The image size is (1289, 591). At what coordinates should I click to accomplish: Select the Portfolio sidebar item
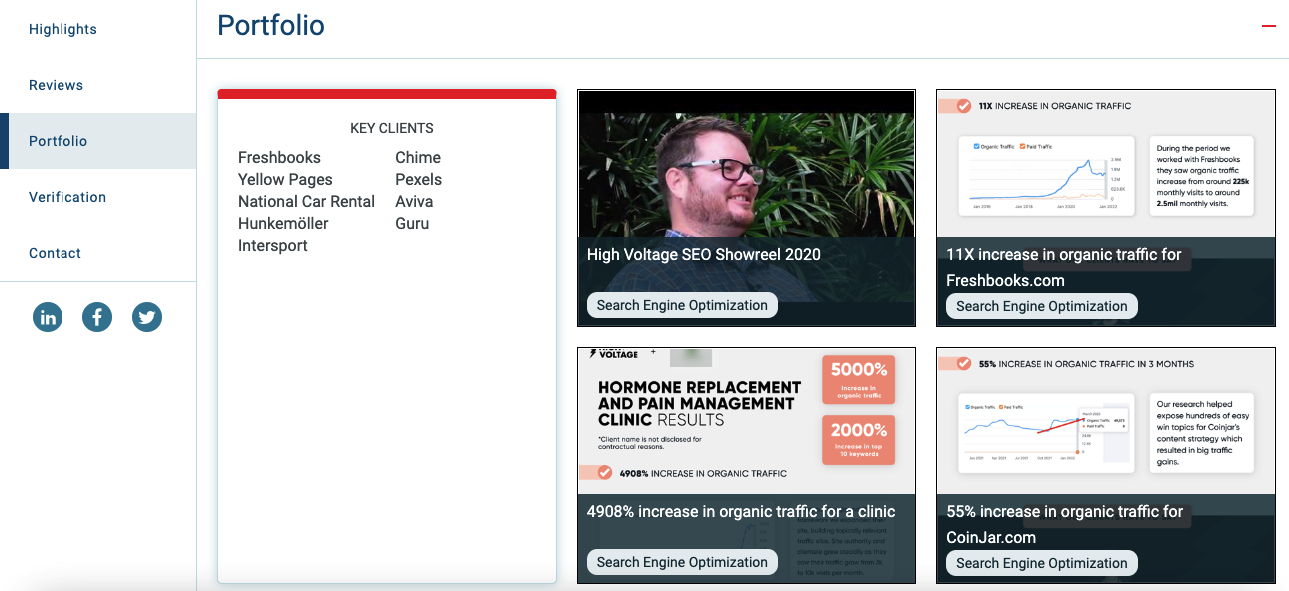point(98,141)
